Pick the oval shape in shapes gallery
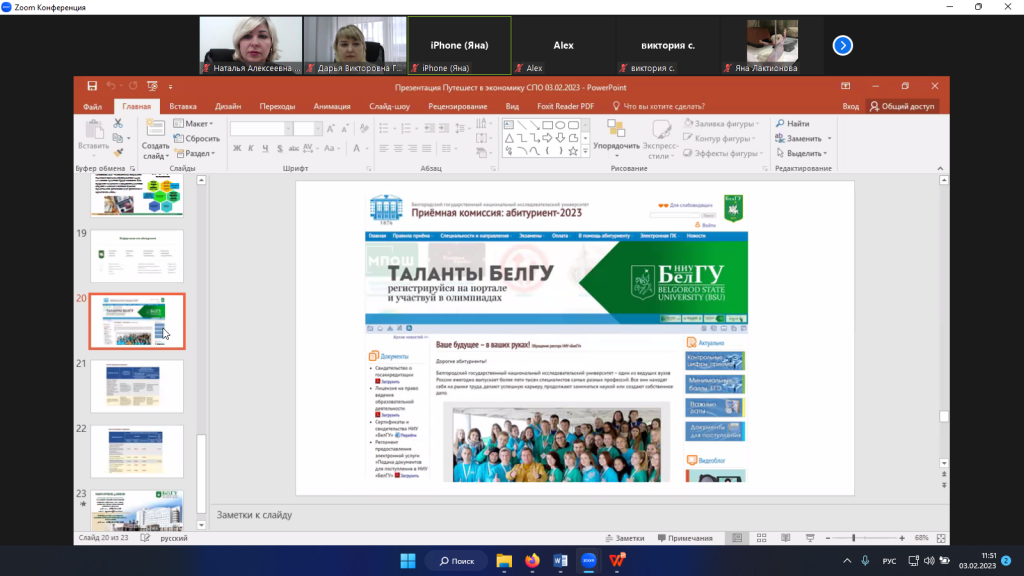This screenshot has width=1024, height=576. click(x=560, y=125)
